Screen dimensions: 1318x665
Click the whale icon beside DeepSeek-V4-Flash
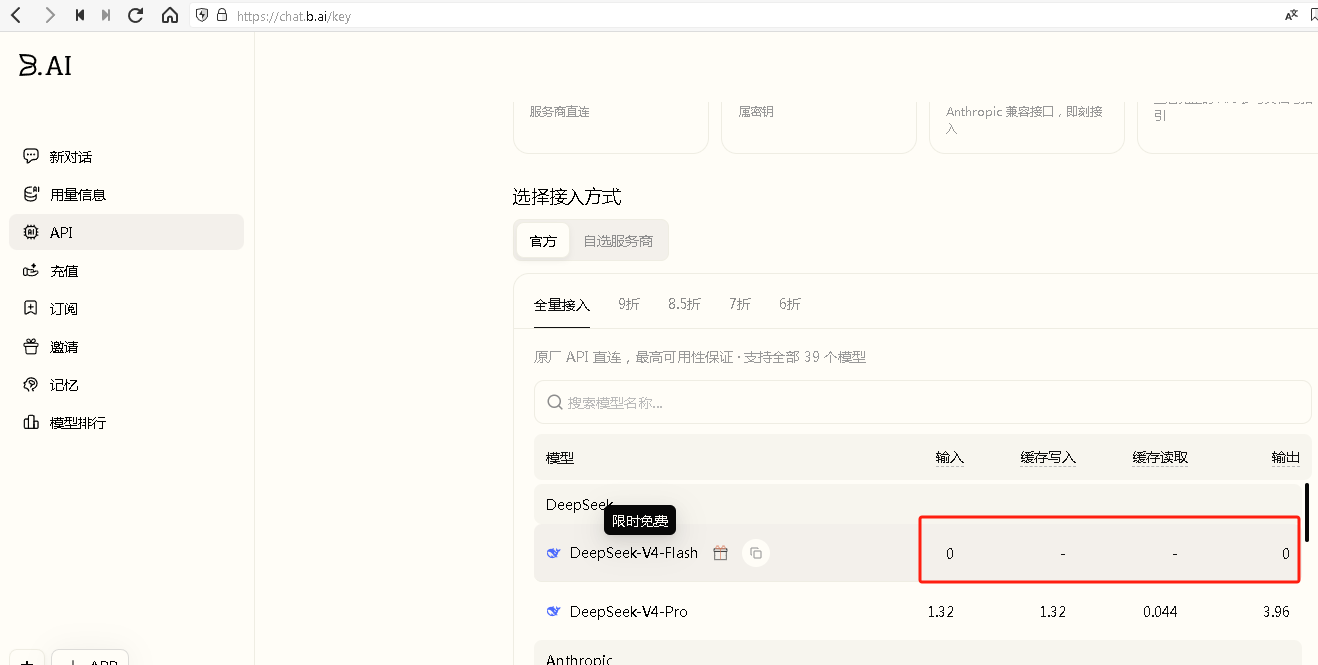pos(553,553)
